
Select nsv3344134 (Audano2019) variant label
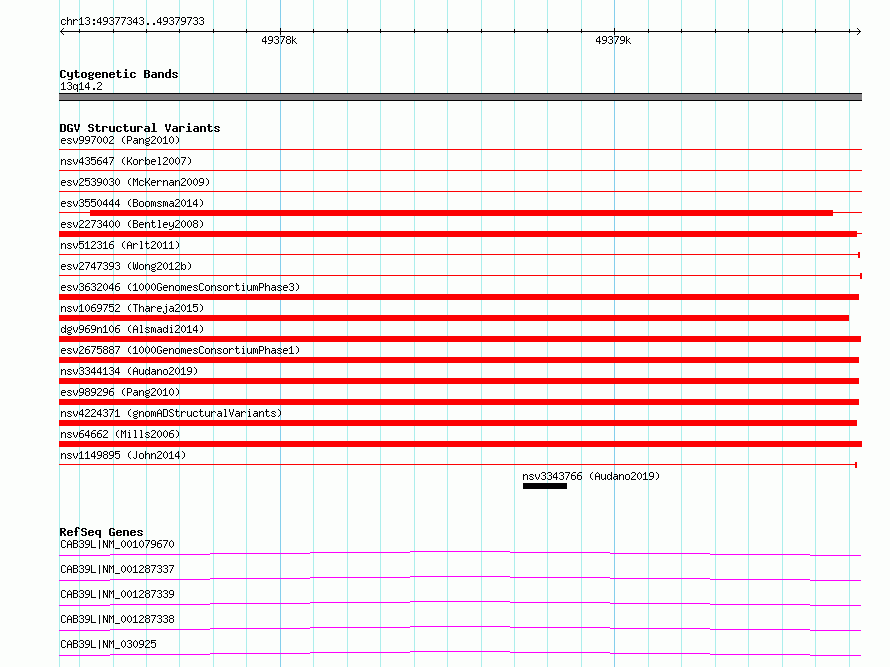point(129,371)
